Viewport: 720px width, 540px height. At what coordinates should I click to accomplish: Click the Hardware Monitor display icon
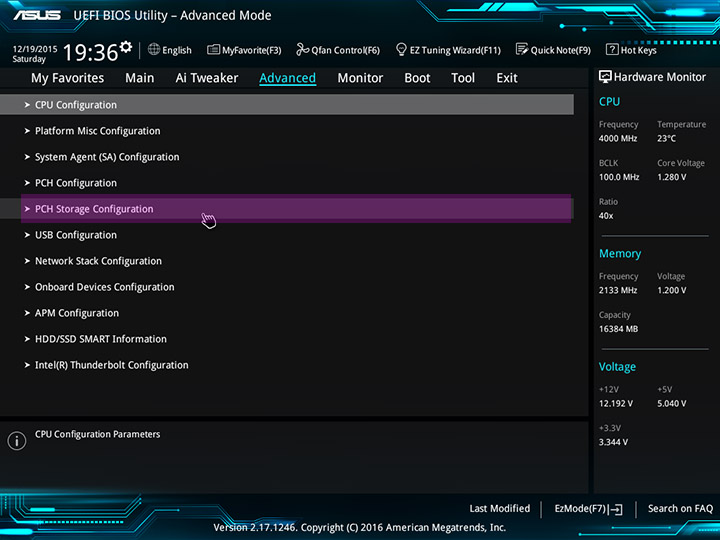tap(605, 77)
